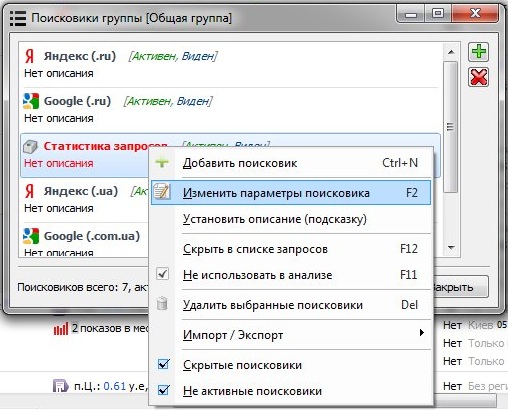The width and height of the screenshot is (508, 410).
Task: Click Нет описания under Яндекс (.ua)
Action: tap(59, 208)
